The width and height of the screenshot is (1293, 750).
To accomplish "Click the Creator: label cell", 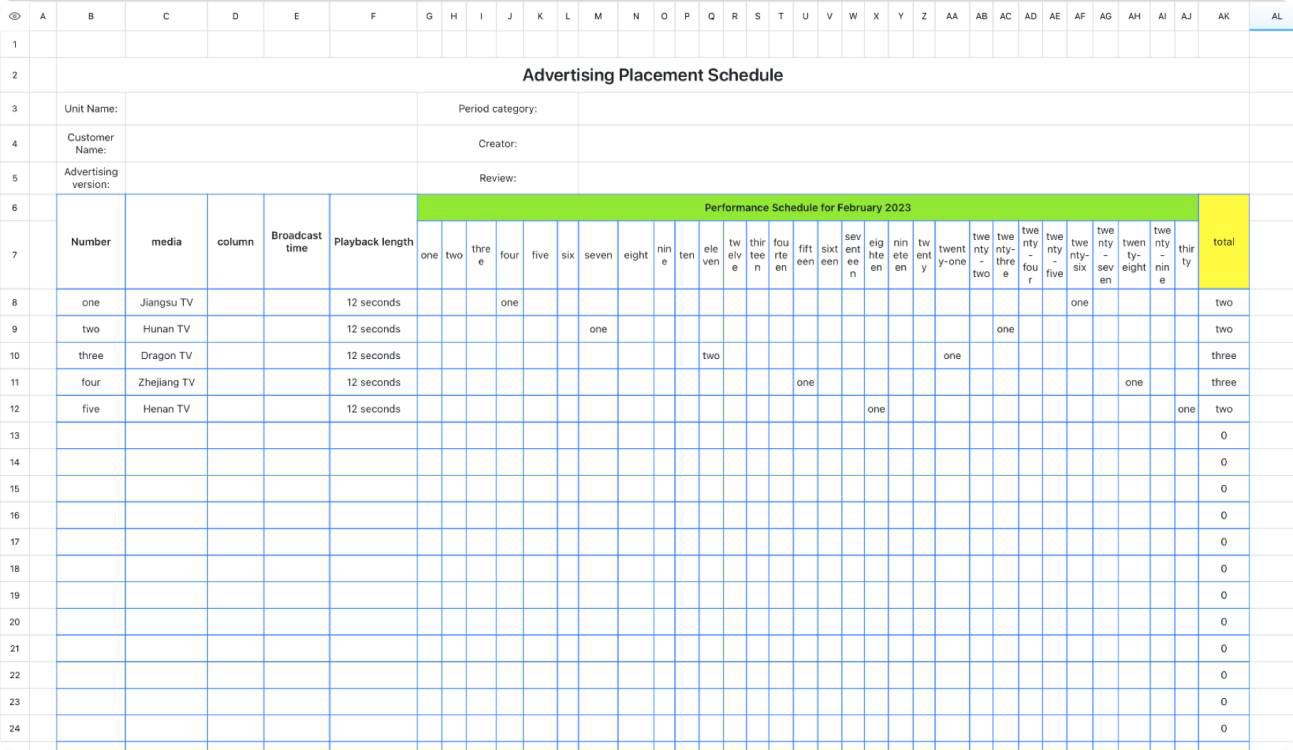I will (498, 143).
